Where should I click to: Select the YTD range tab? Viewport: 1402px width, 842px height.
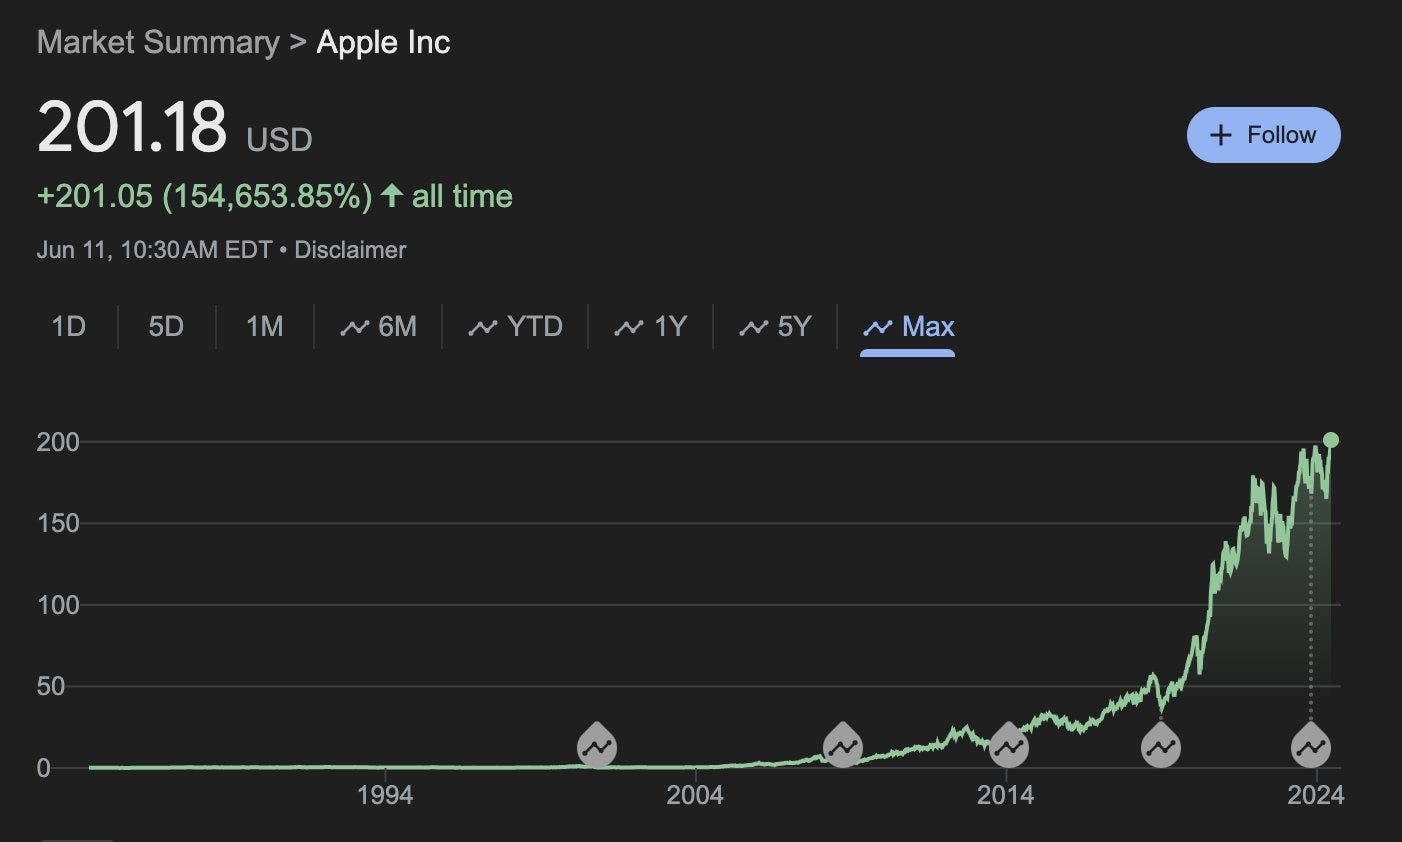(x=515, y=327)
